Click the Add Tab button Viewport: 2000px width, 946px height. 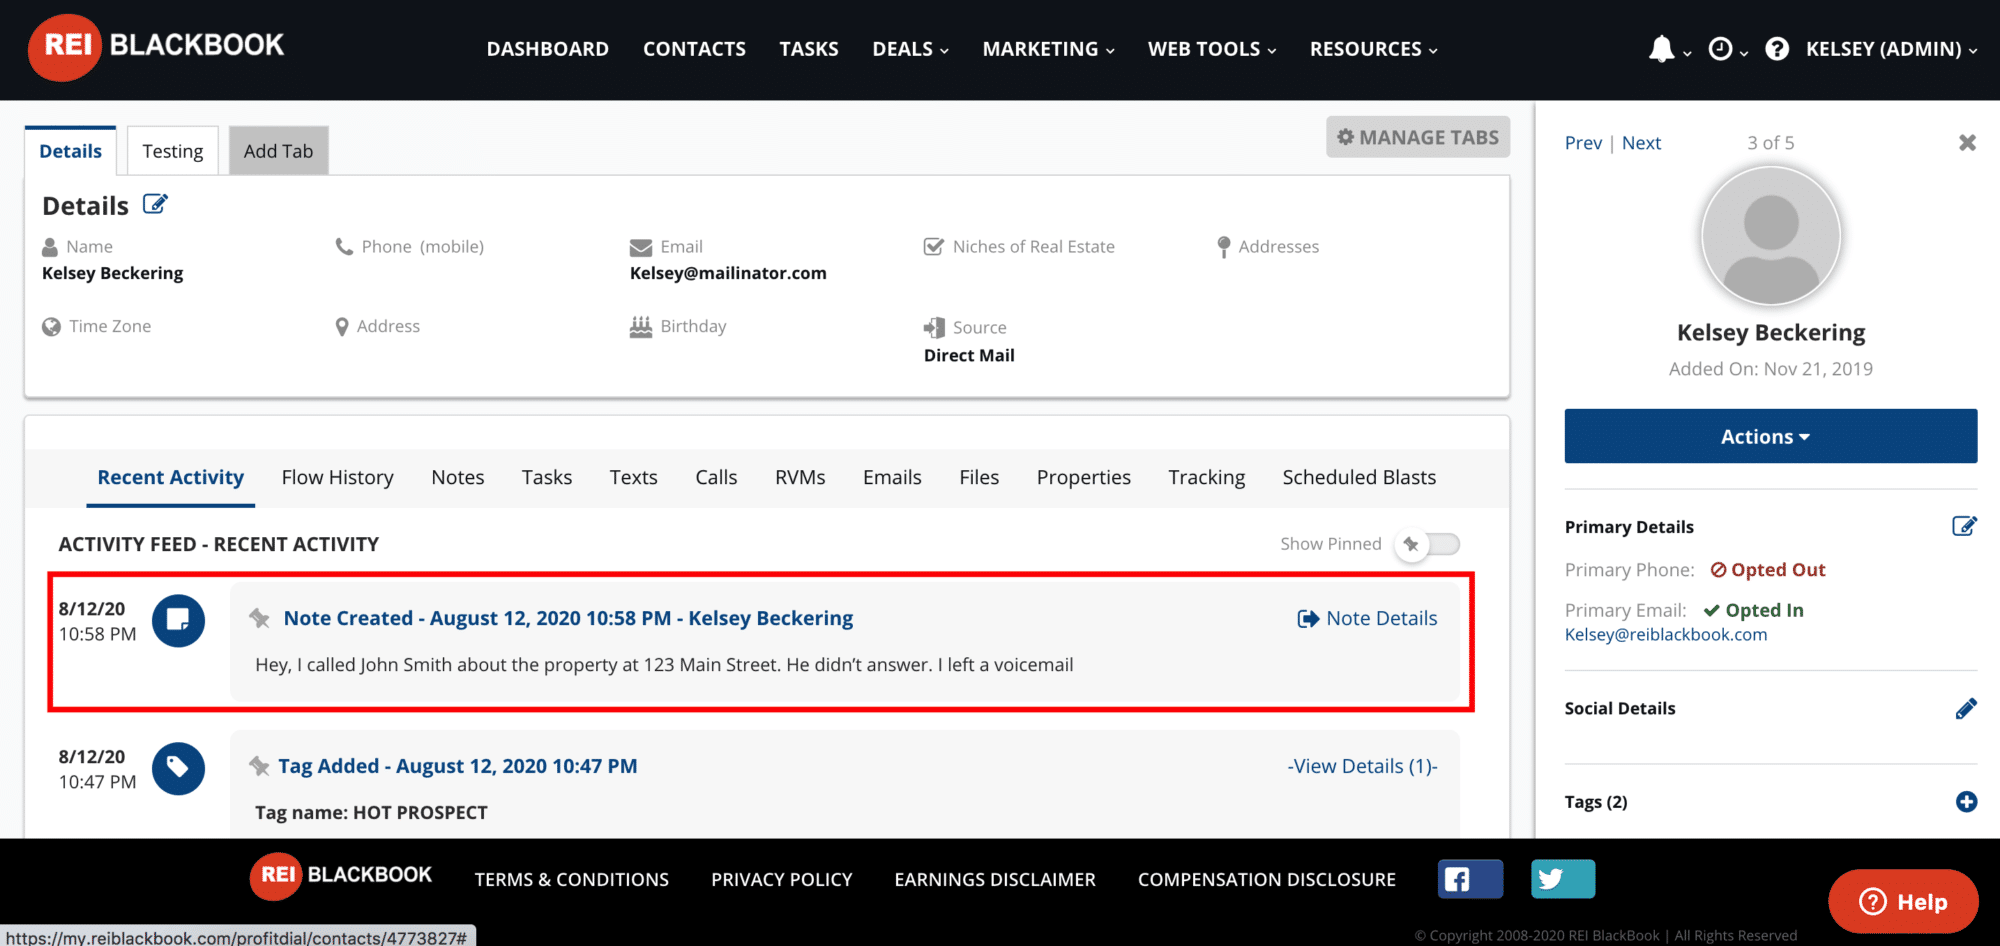[278, 151]
